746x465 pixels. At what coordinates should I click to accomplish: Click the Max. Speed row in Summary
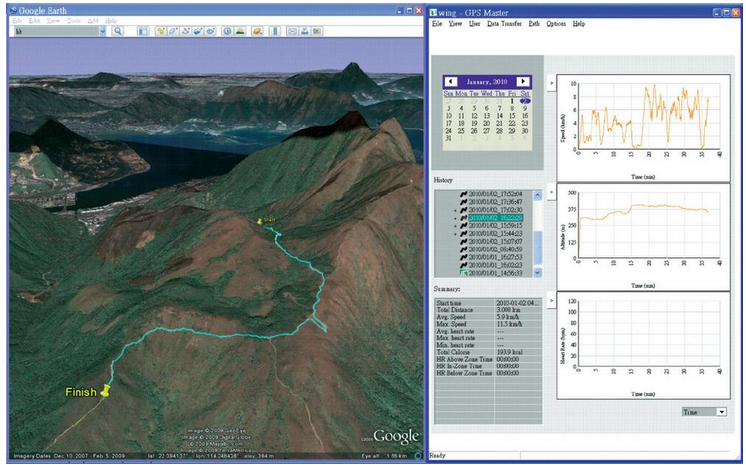pyautogui.click(x=488, y=324)
